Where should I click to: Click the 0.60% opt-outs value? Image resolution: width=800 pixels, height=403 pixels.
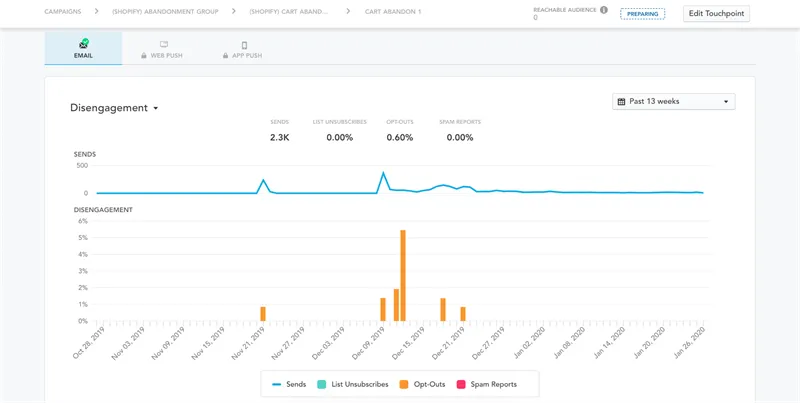pos(399,138)
